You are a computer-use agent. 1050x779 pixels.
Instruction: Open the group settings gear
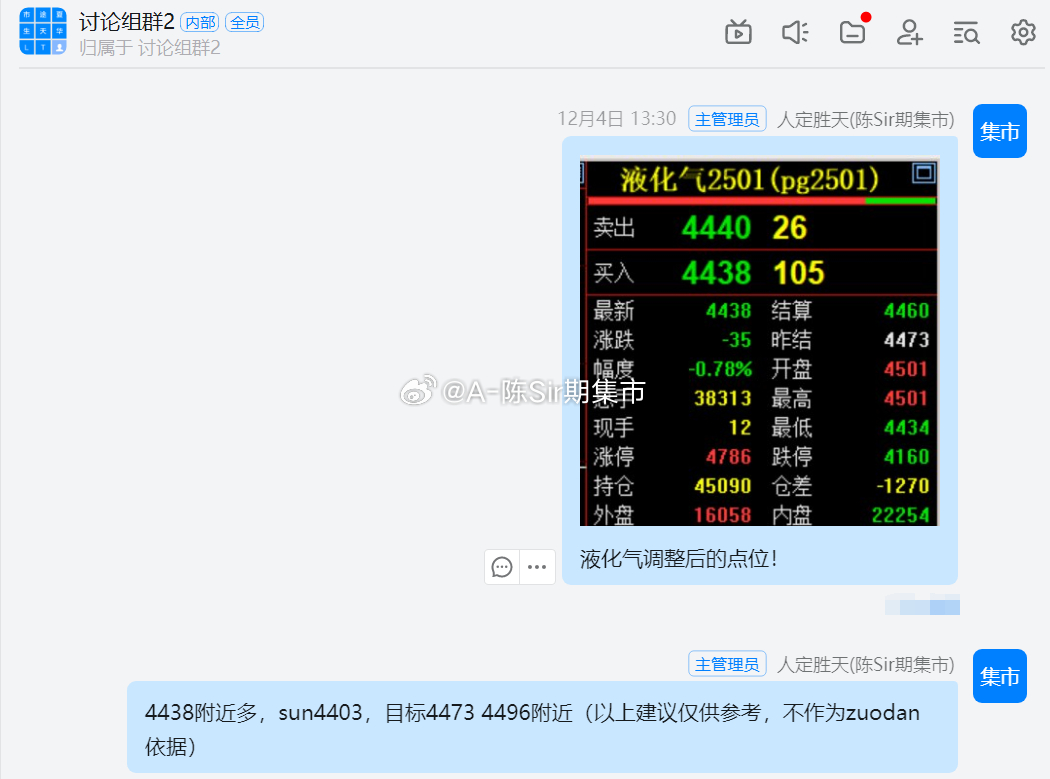[x=1023, y=32]
